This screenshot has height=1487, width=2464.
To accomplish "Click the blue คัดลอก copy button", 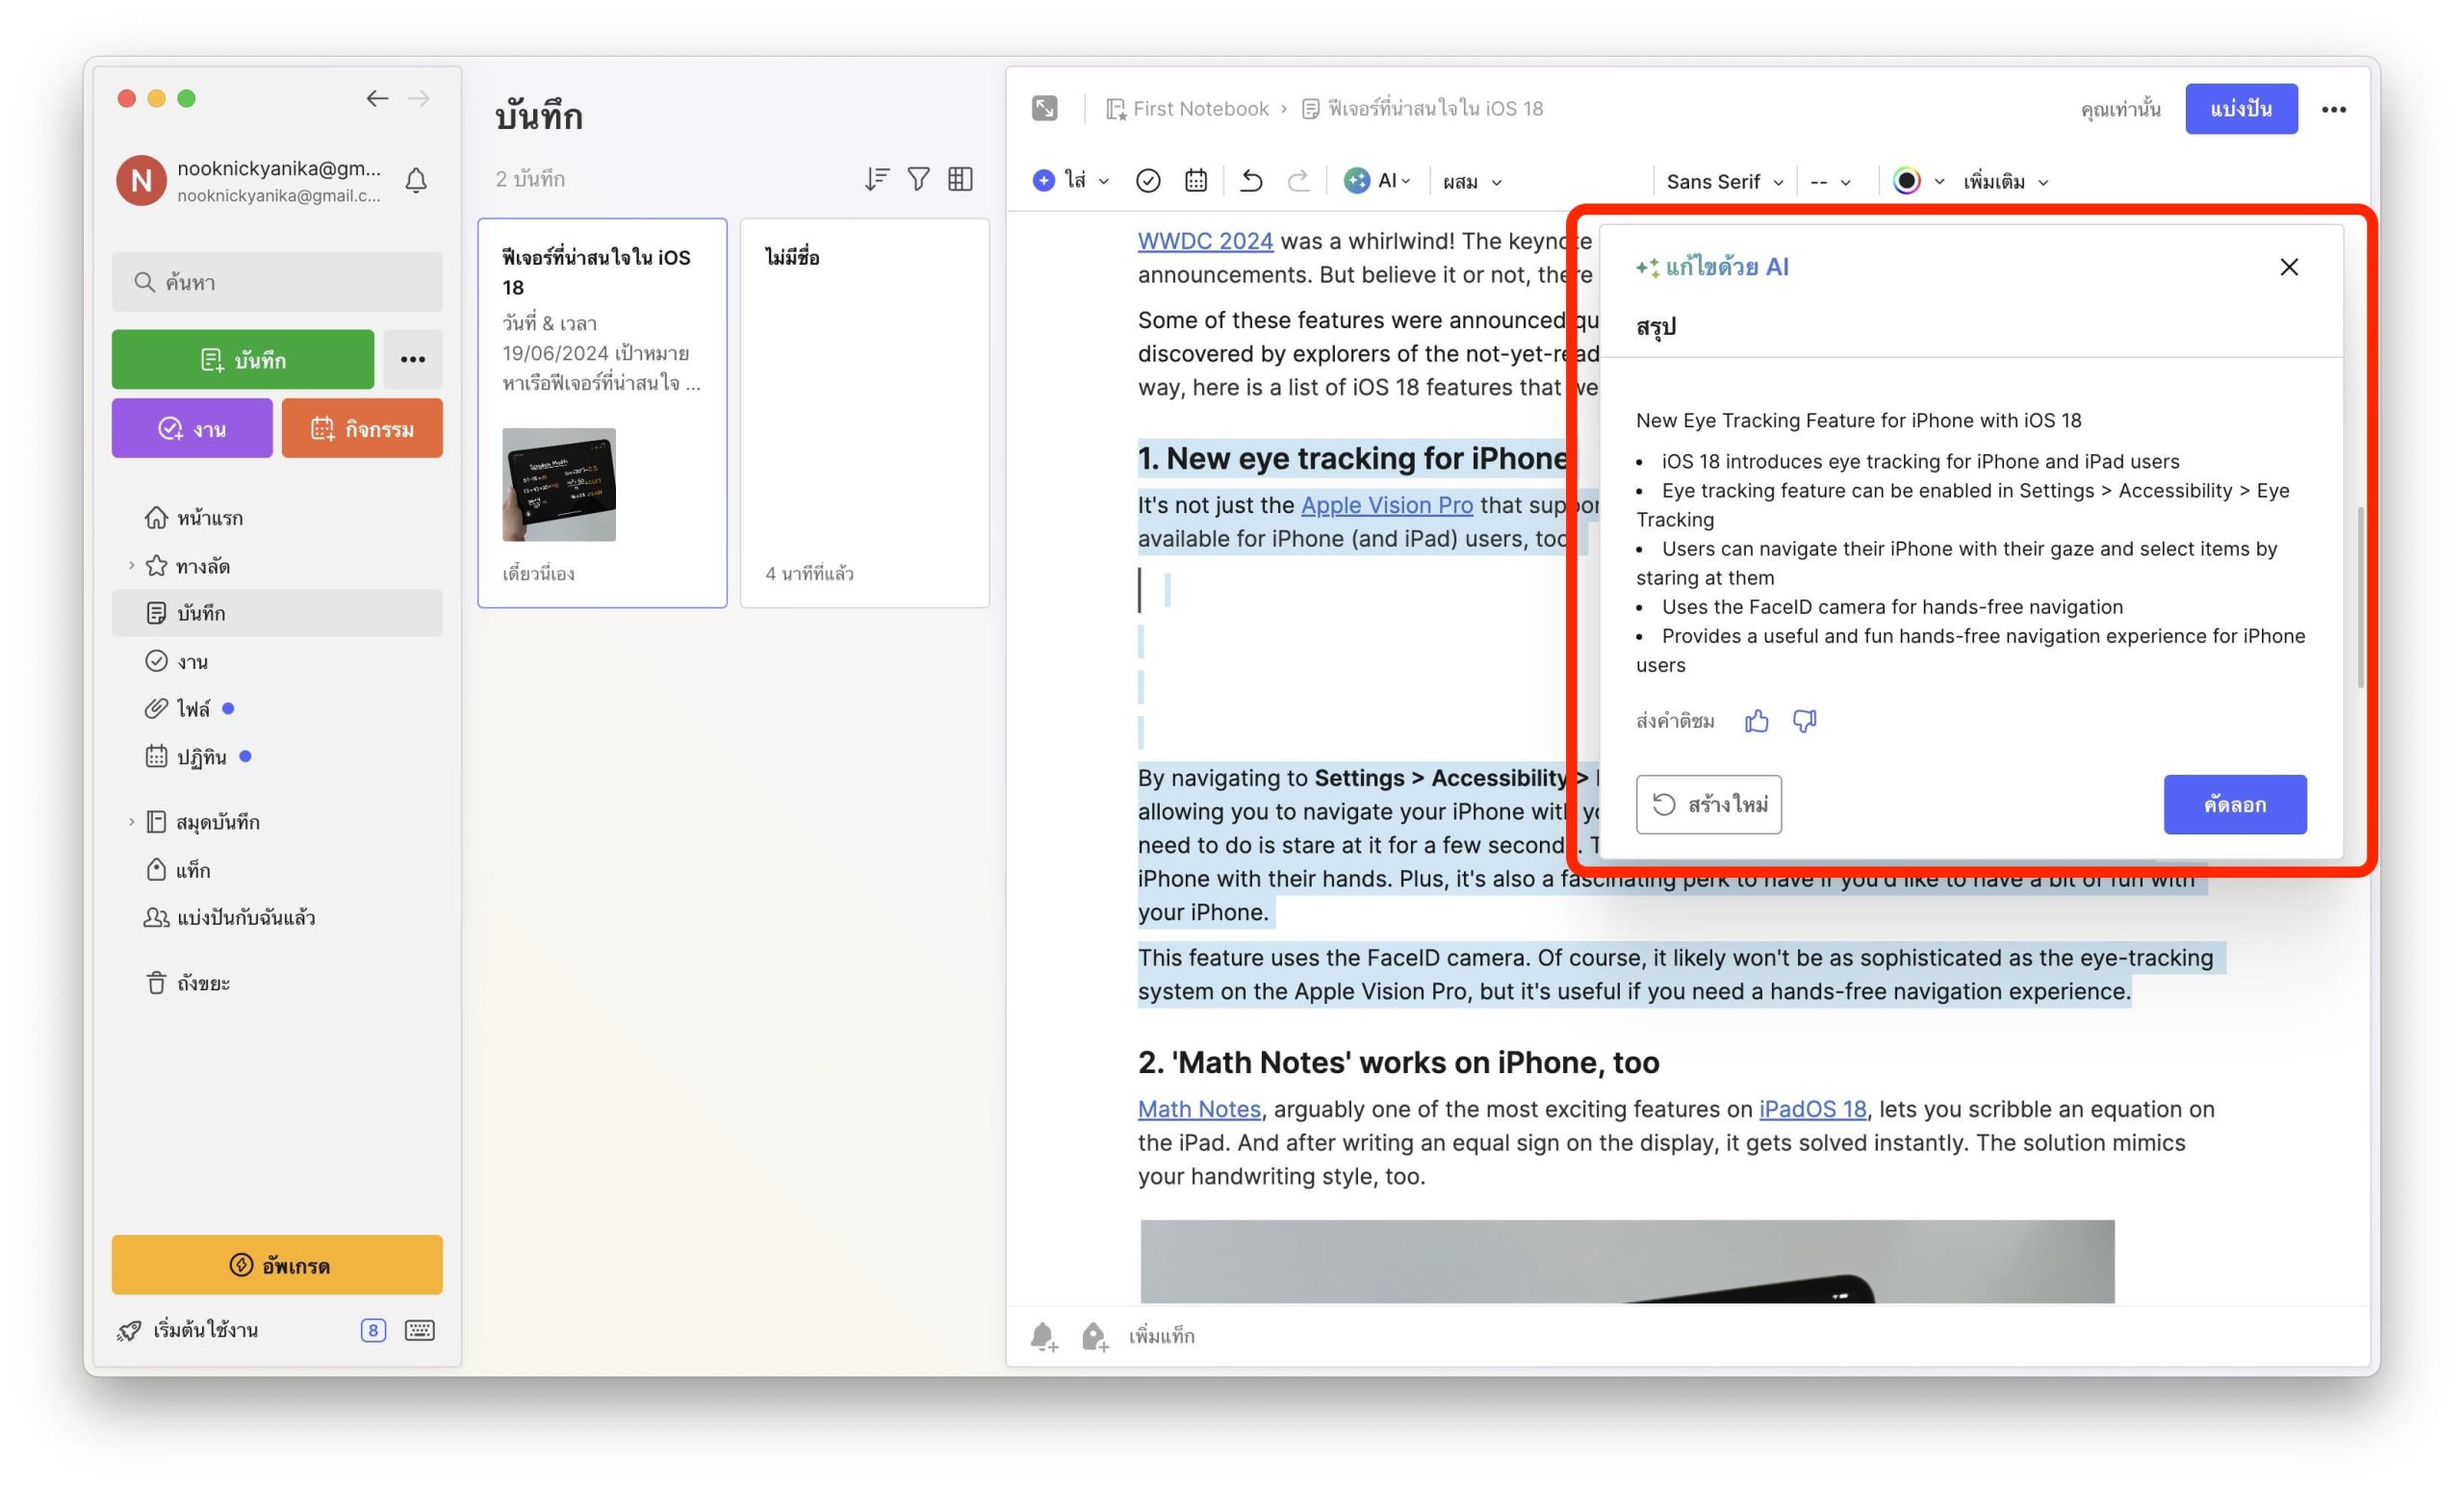I will coord(2234,804).
